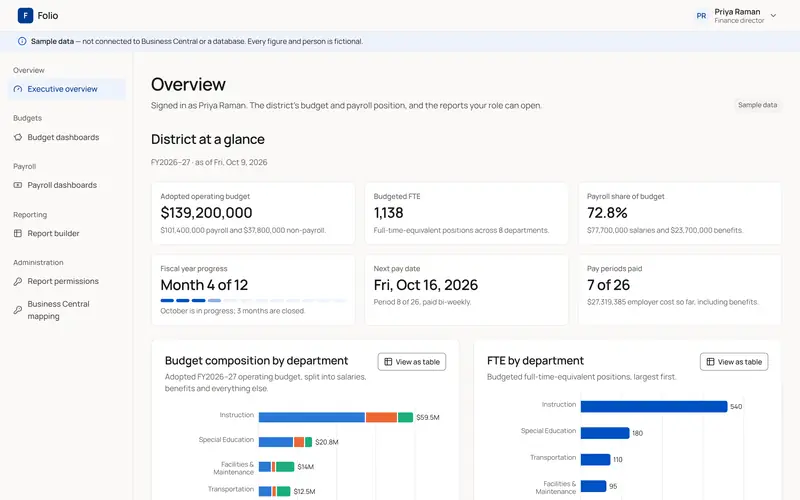Screen dimensions: 800x500
Task: Click the Report builder table icon
Action: (18, 233)
